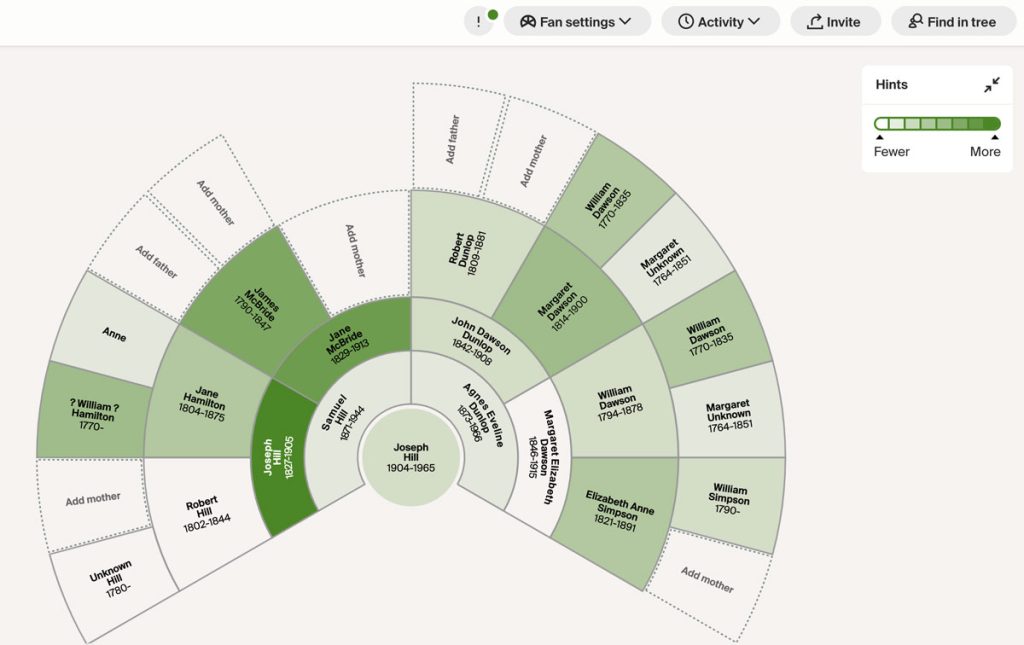
Task: Click the fan wheel icon beside Fan settings
Action: pyautogui.click(x=528, y=21)
